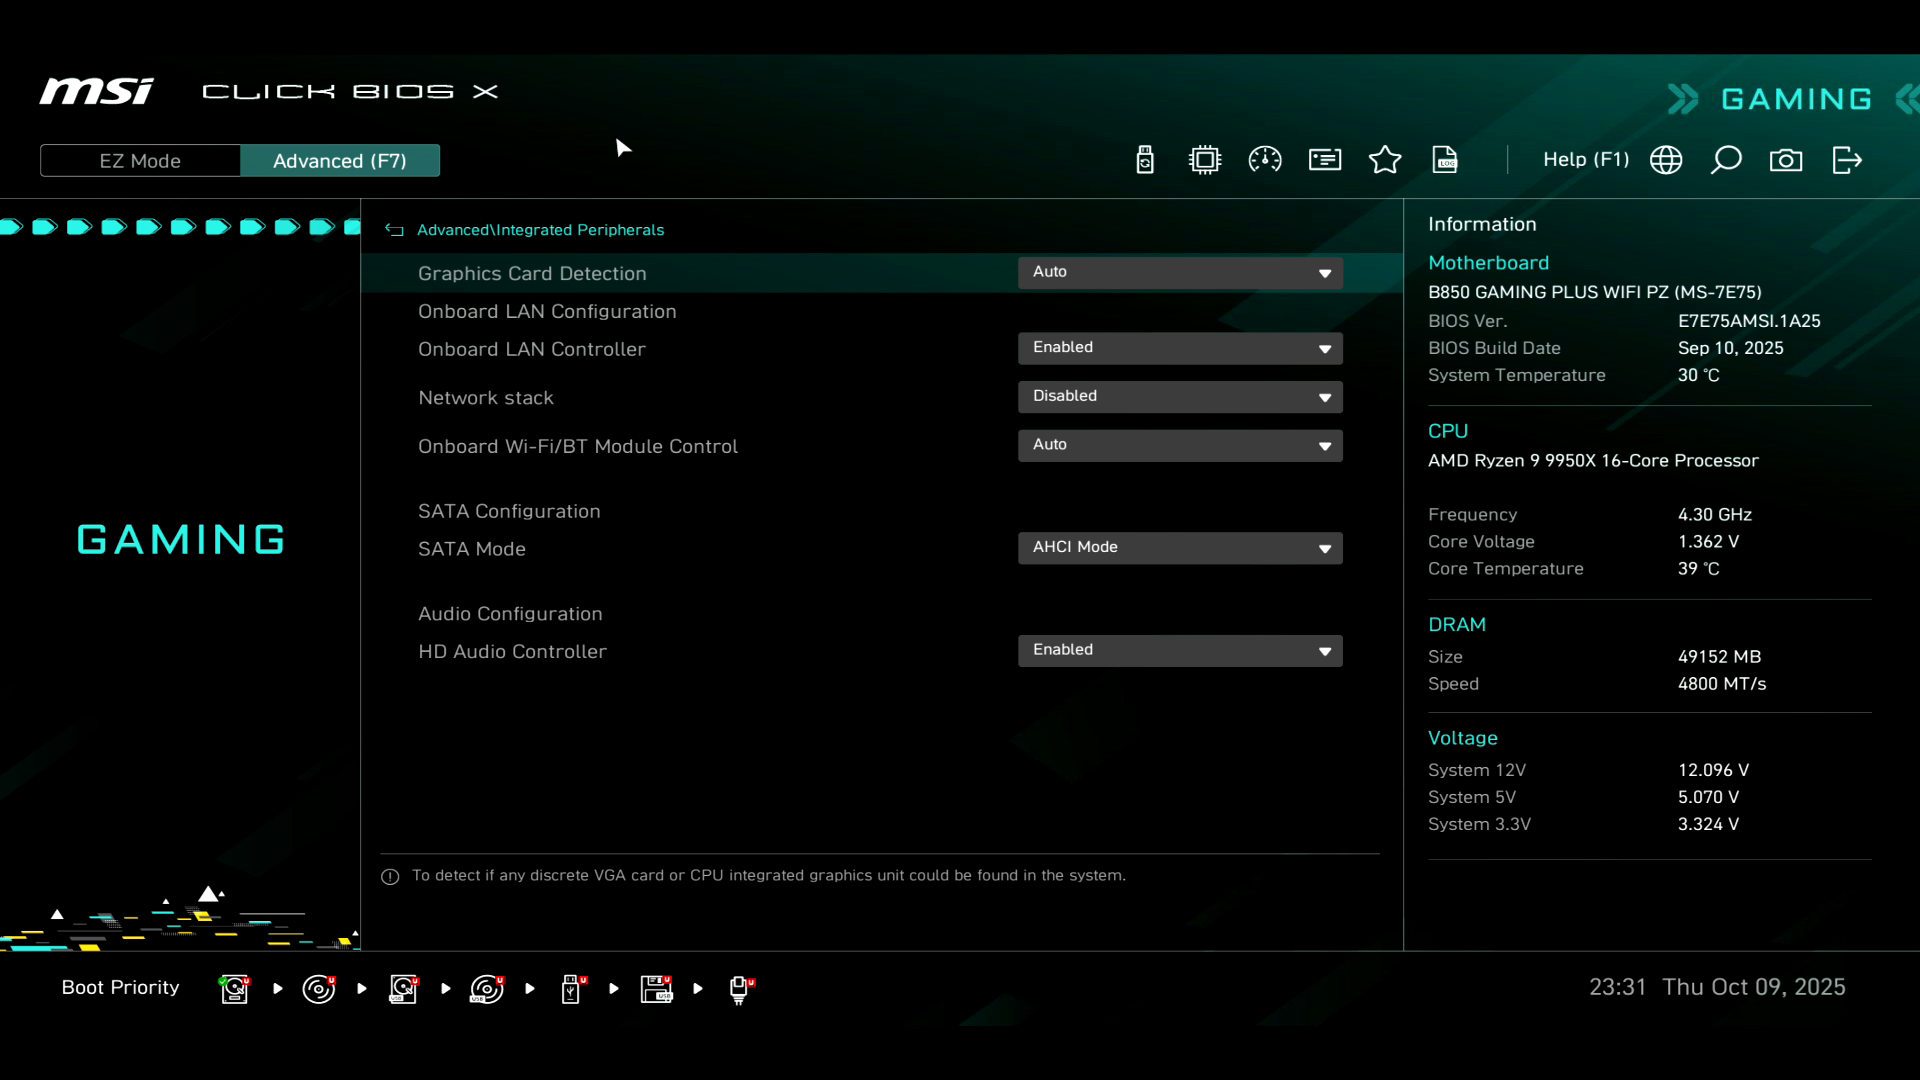
Task: Open the Network stack Disabled dropdown
Action: tap(1180, 397)
